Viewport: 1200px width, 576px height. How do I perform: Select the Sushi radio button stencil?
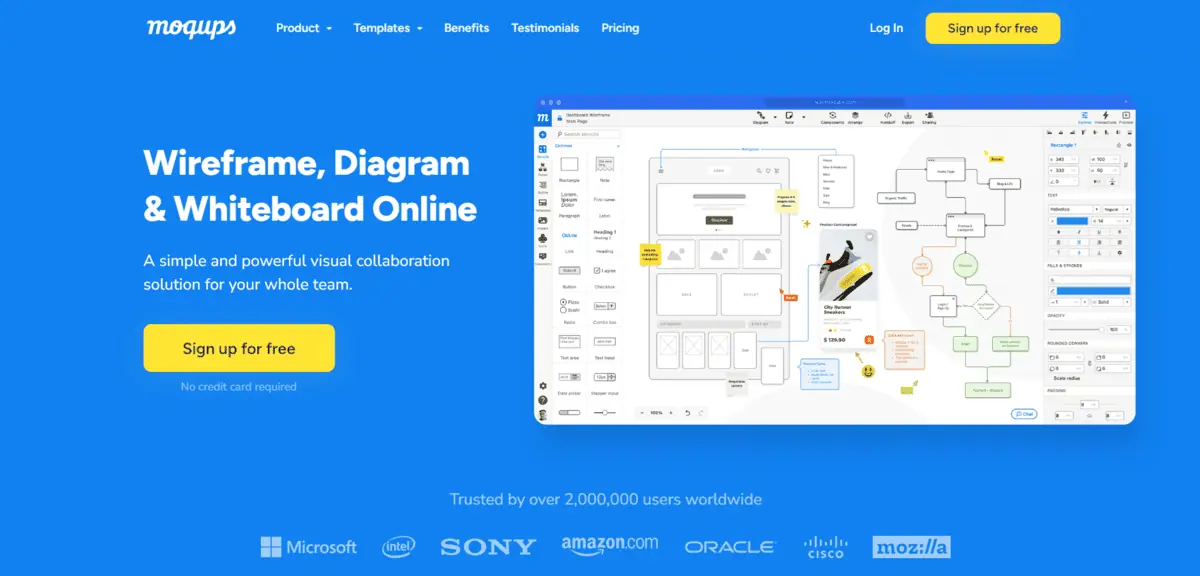[563, 310]
